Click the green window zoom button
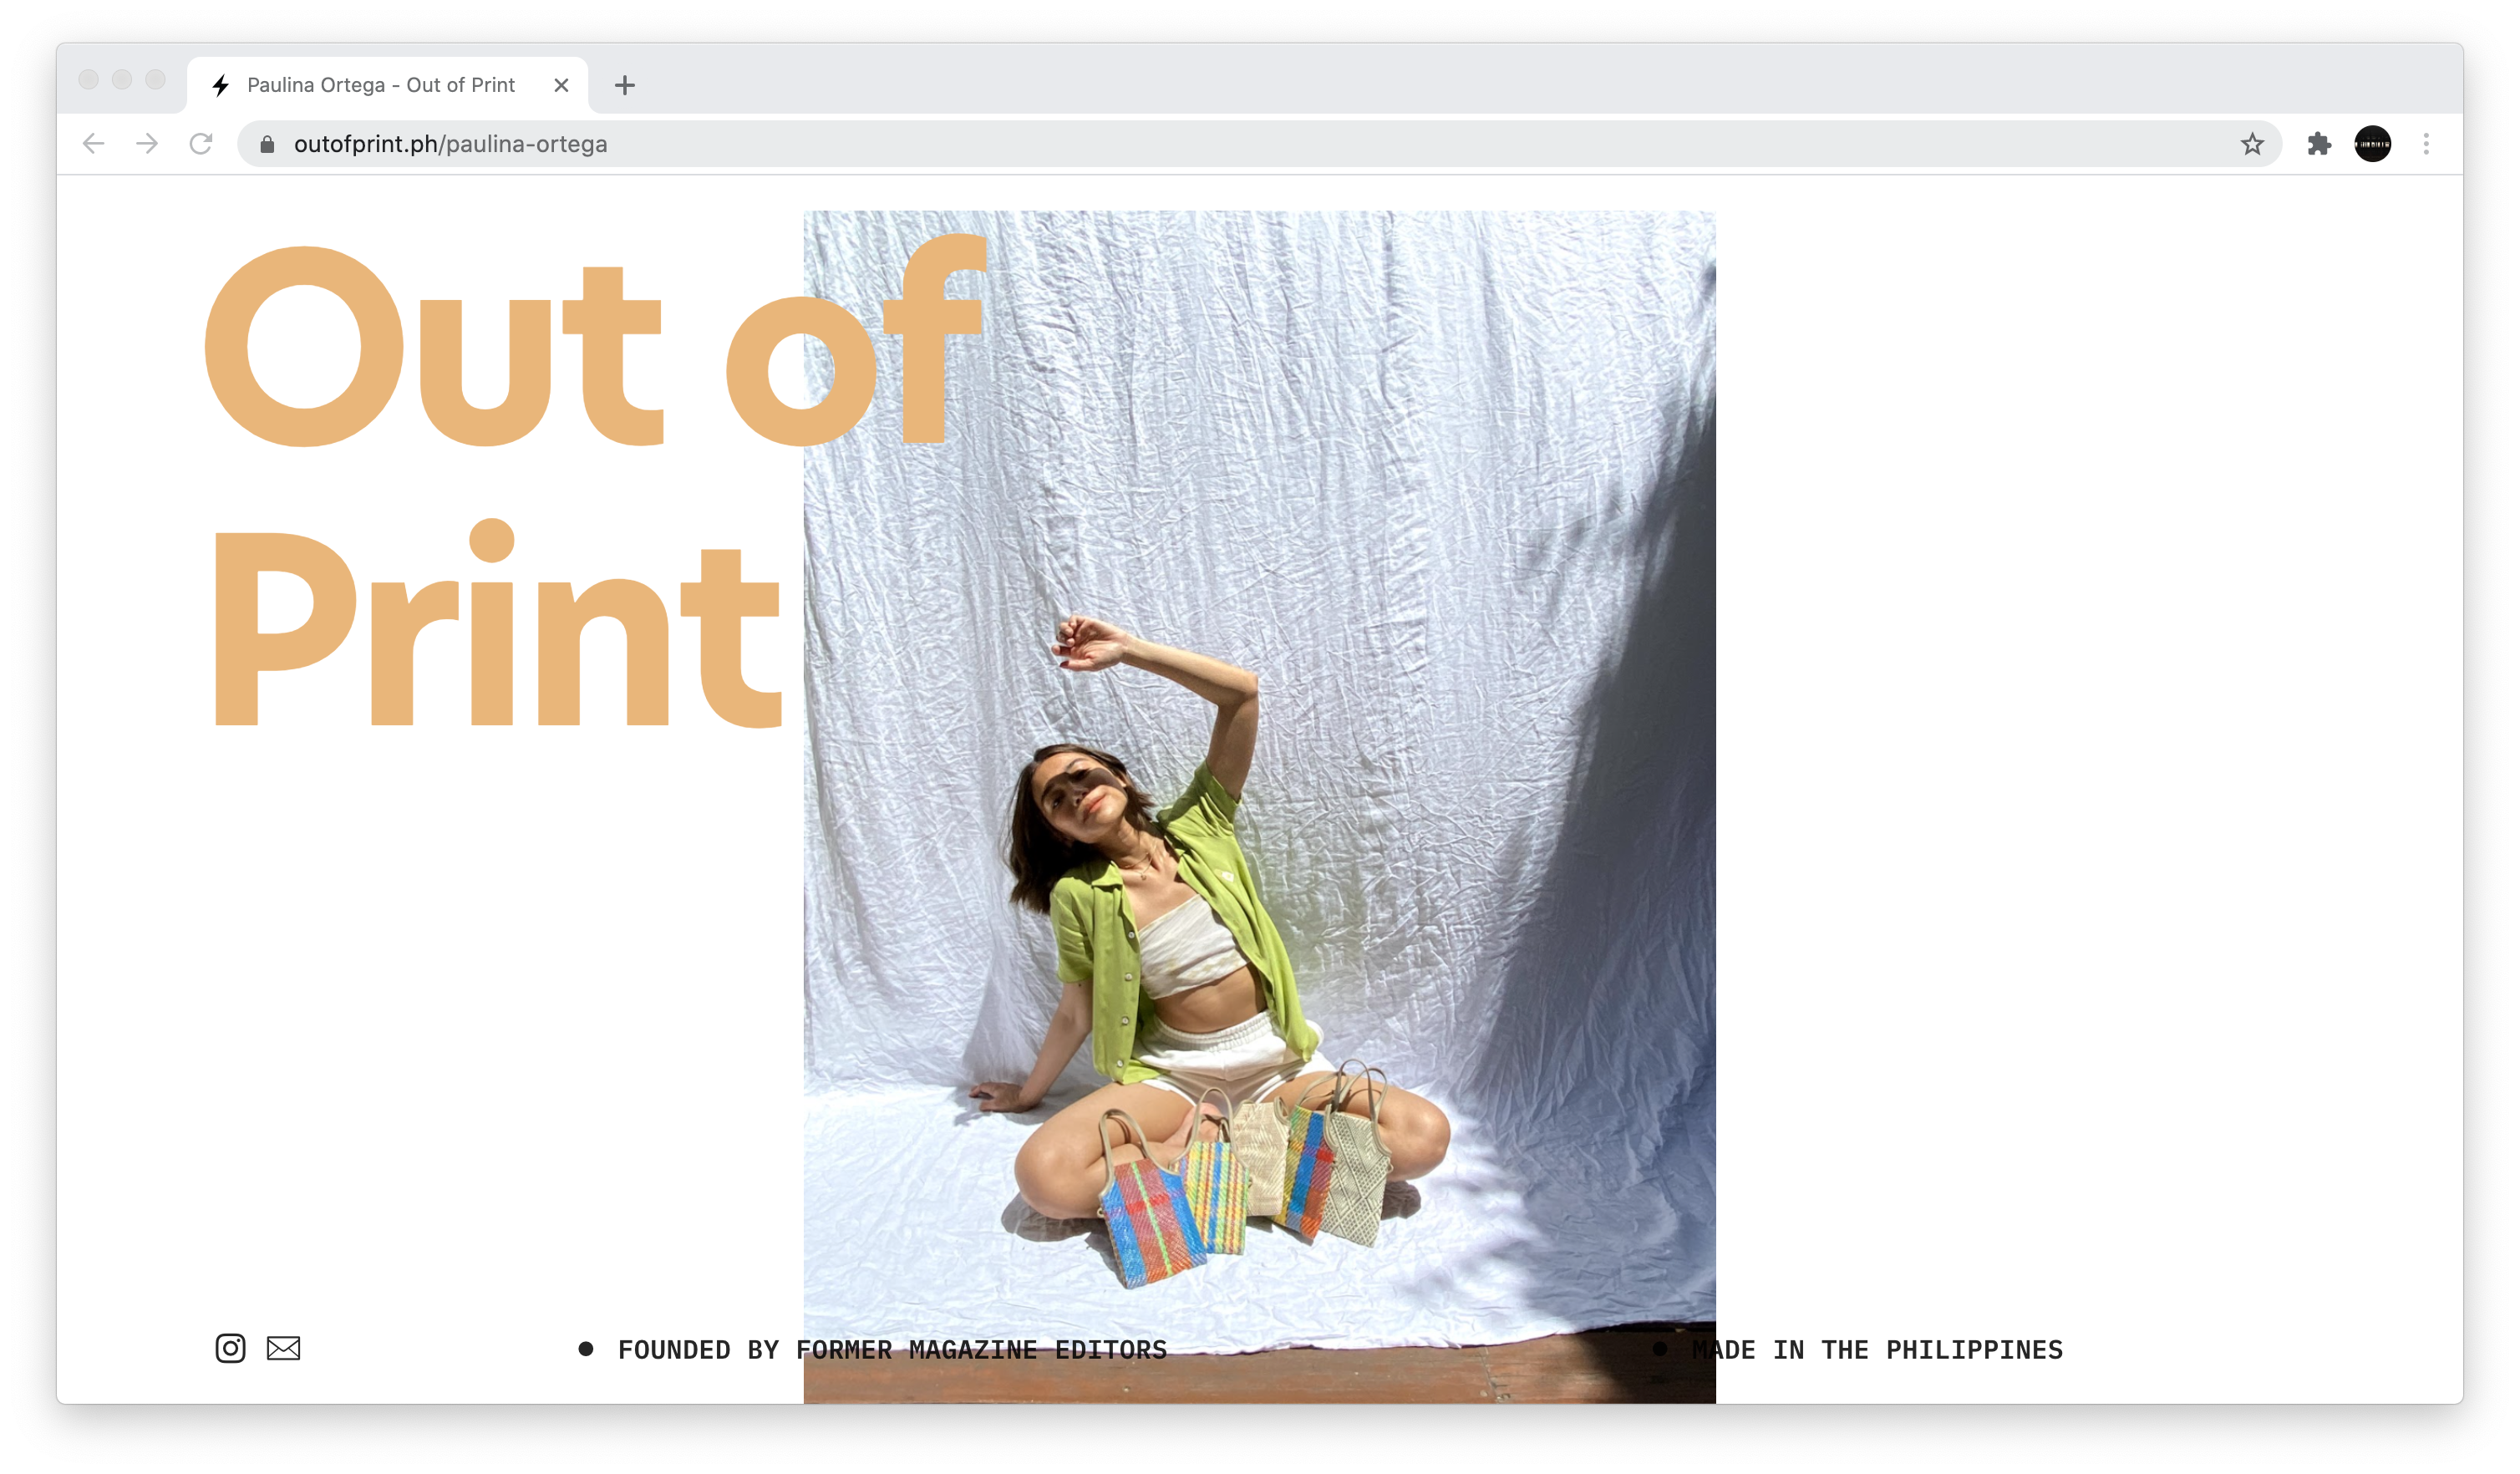 155,79
